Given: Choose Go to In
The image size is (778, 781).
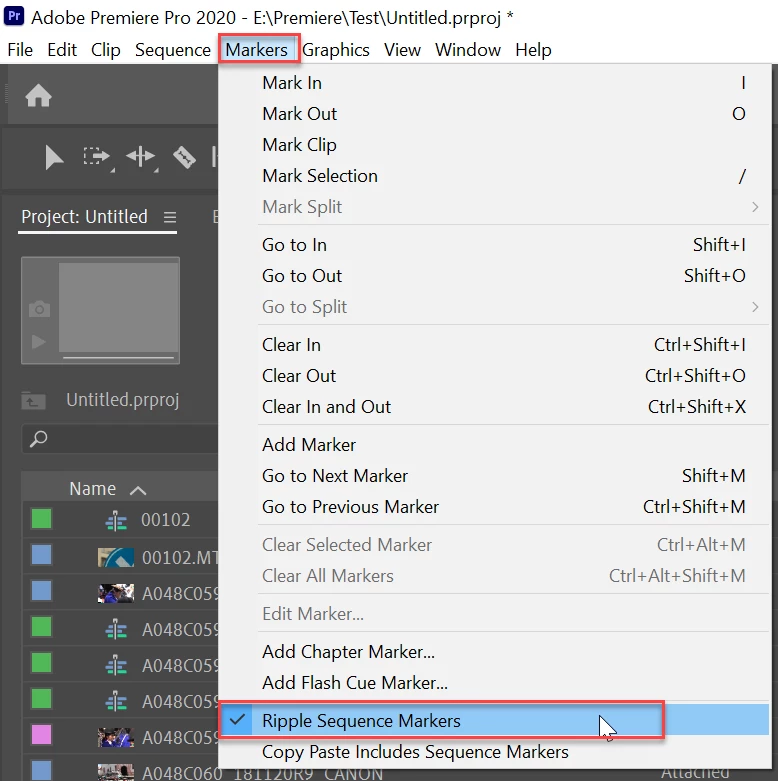Looking at the screenshot, I should point(495,245).
